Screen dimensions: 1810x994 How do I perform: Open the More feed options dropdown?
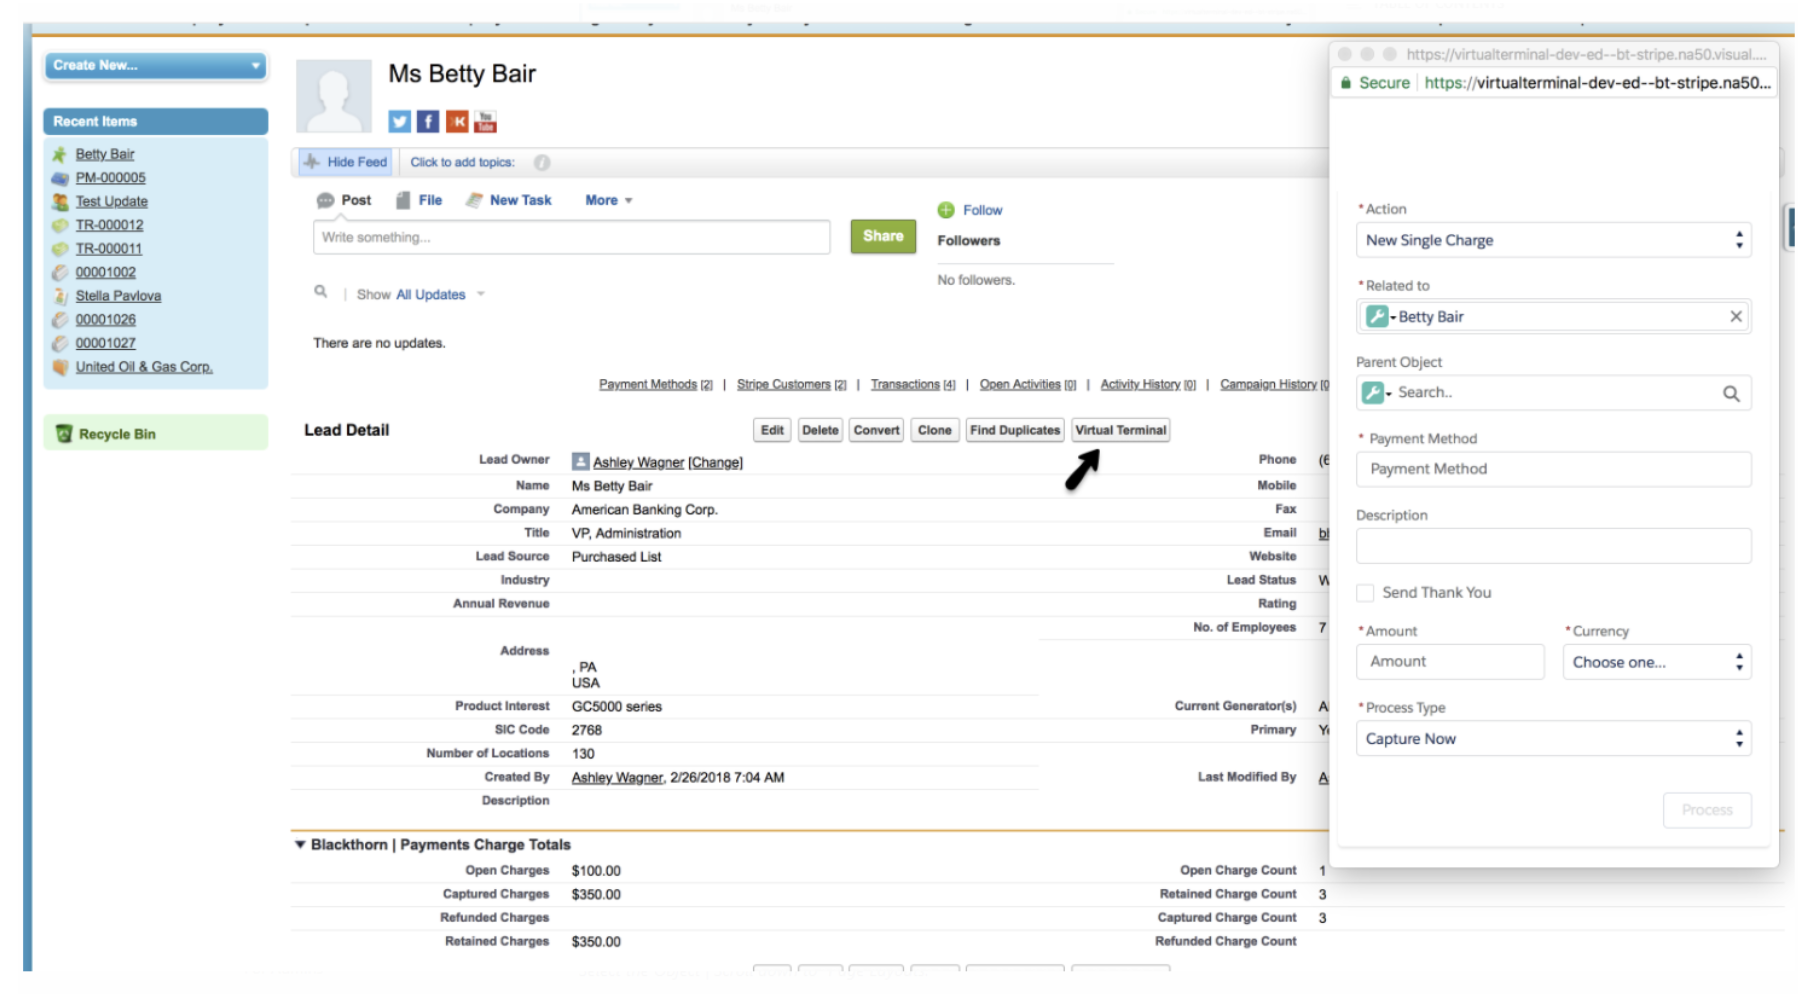pyautogui.click(x=609, y=200)
